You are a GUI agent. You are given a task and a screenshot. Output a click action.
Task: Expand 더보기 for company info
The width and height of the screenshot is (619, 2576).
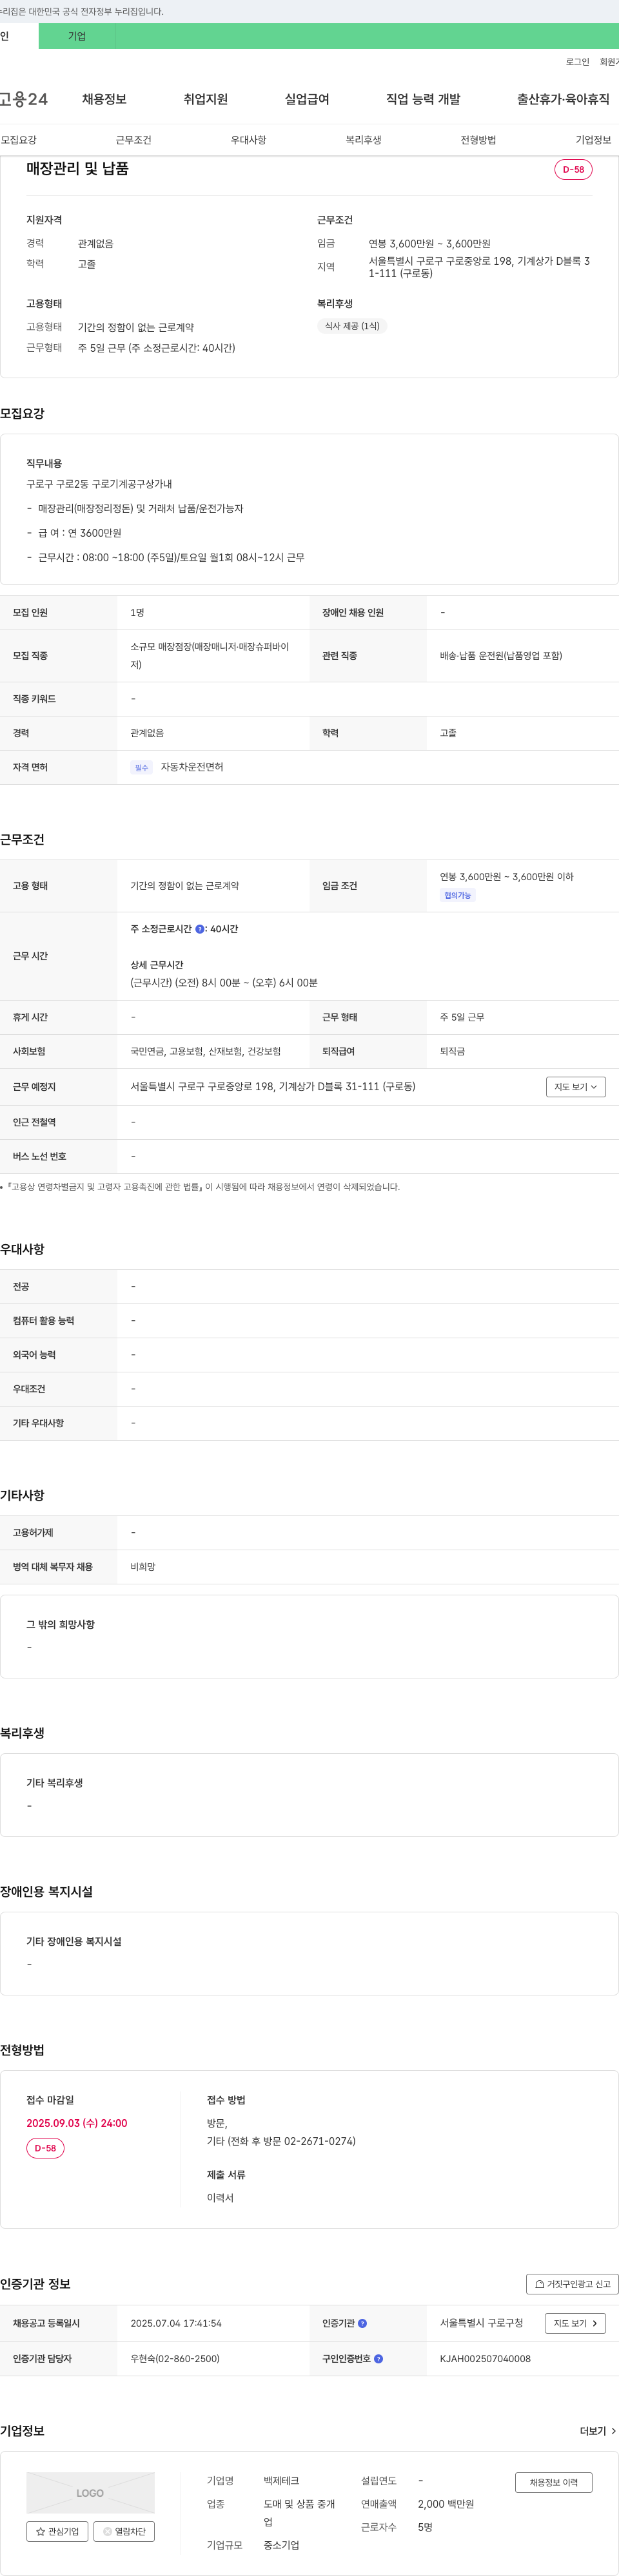(598, 2430)
